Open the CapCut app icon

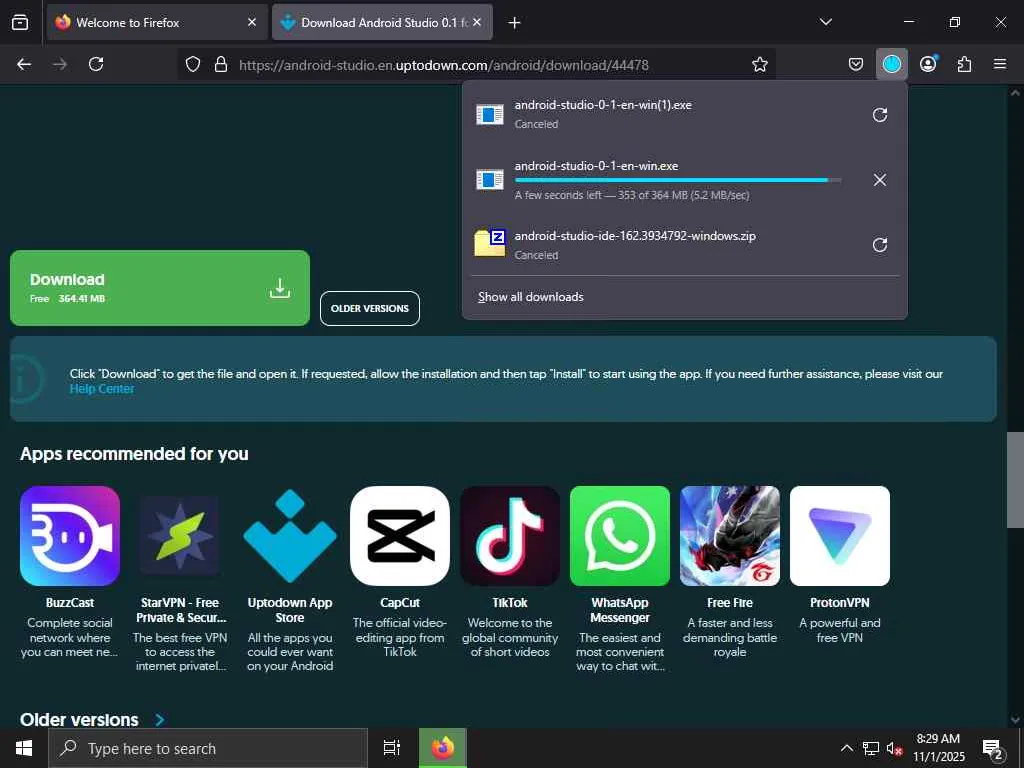(400, 536)
